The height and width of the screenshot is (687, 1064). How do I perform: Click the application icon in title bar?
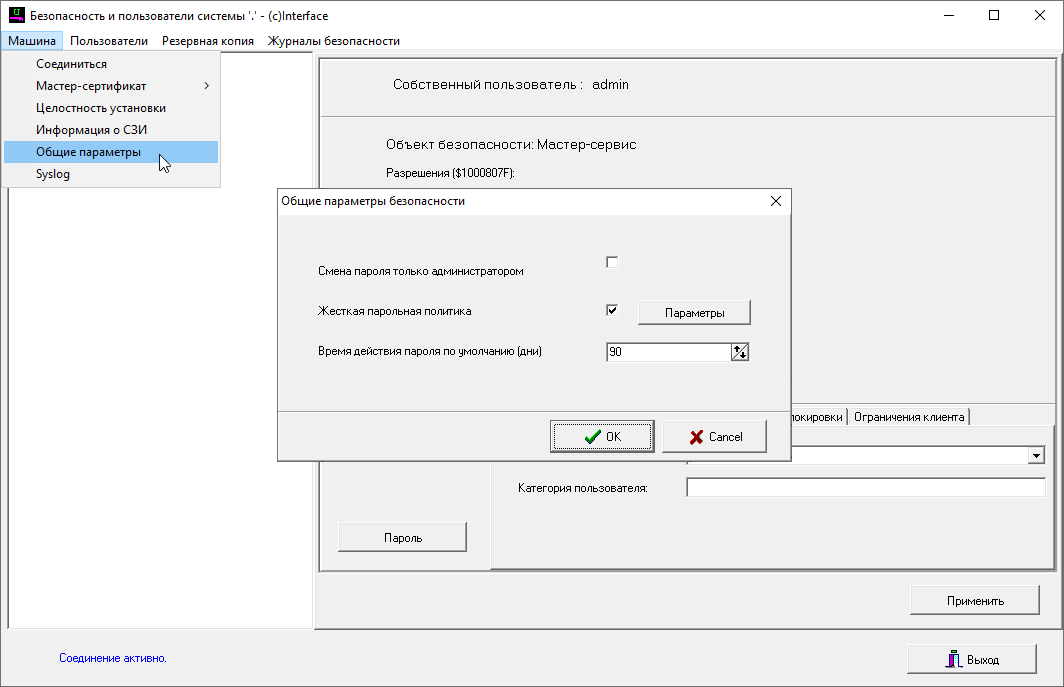pyautogui.click(x=16, y=16)
